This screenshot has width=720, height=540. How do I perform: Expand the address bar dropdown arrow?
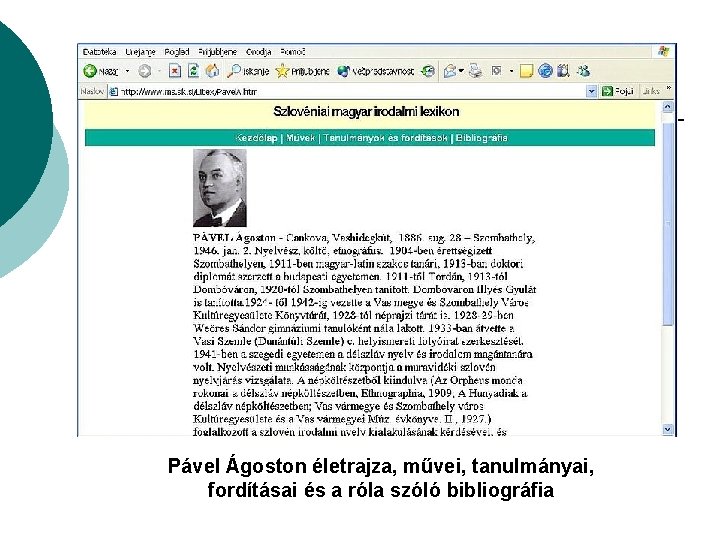[591, 92]
